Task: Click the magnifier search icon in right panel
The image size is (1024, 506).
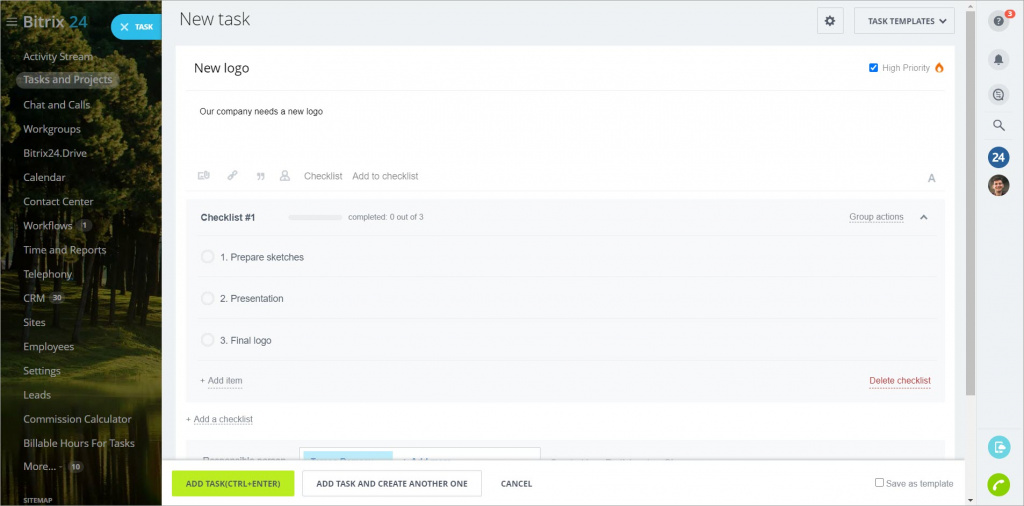Action: click(x=998, y=125)
